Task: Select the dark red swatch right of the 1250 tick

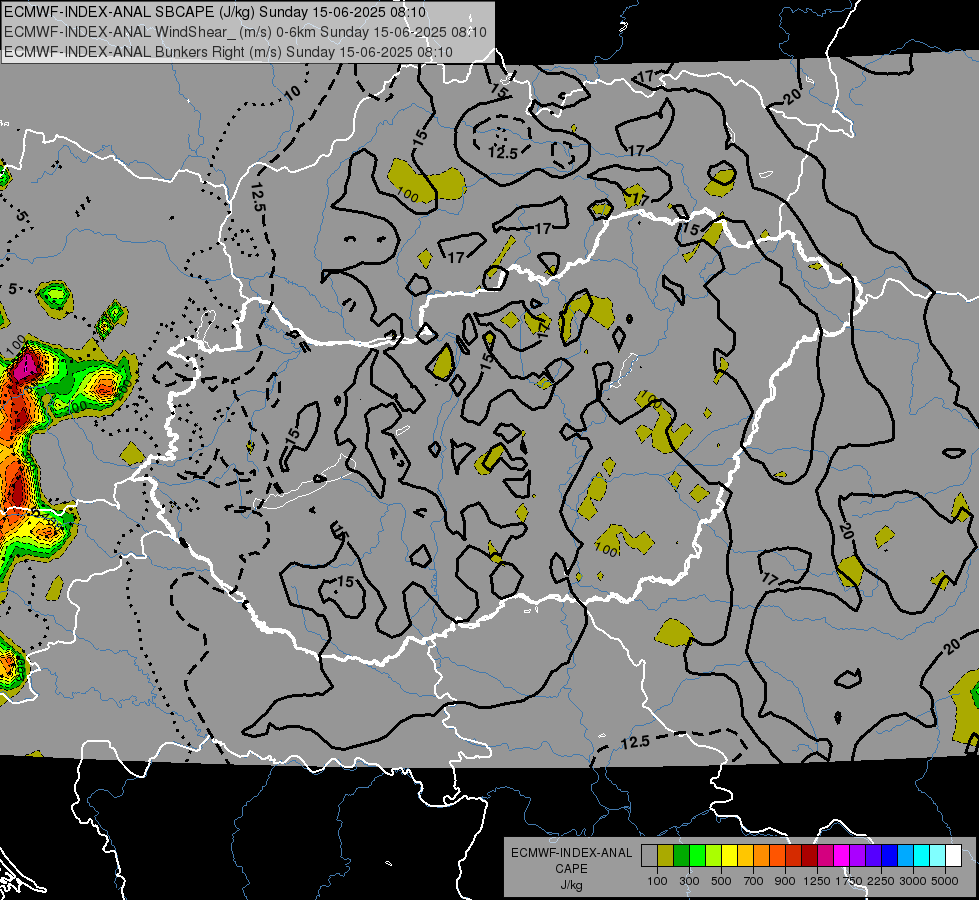Action: click(x=810, y=856)
